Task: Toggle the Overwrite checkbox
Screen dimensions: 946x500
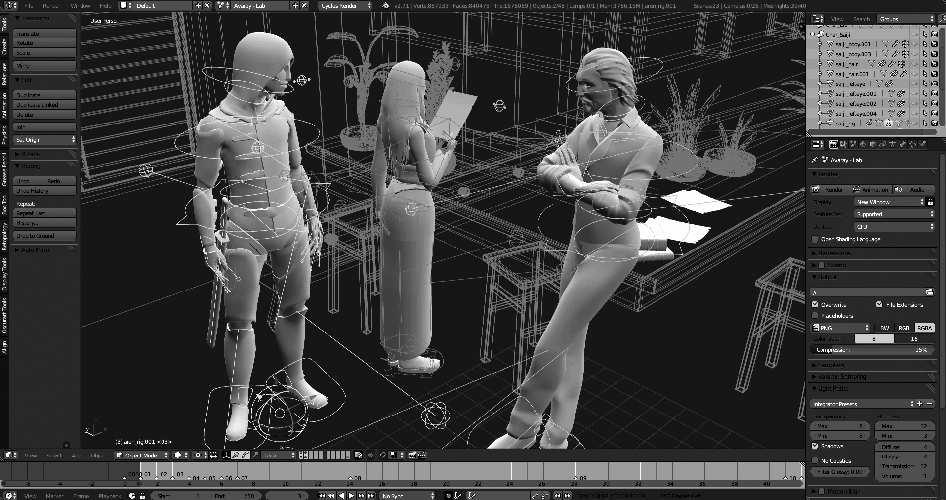Action: click(x=816, y=305)
